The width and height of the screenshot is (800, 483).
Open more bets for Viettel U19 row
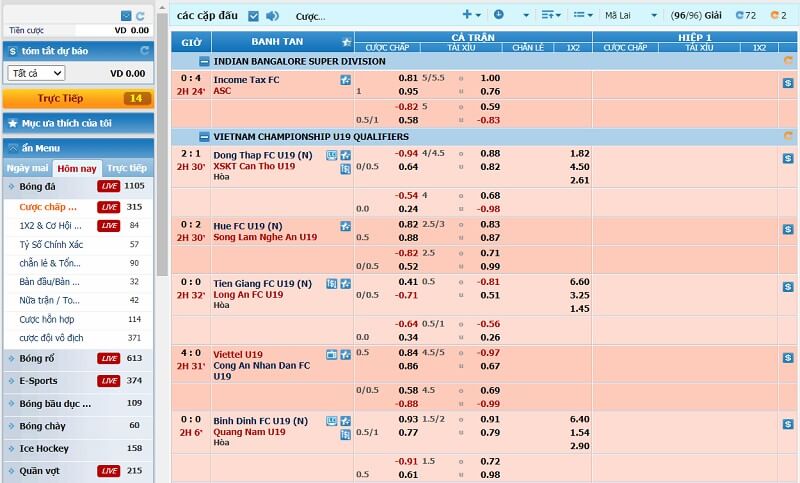coord(788,358)
